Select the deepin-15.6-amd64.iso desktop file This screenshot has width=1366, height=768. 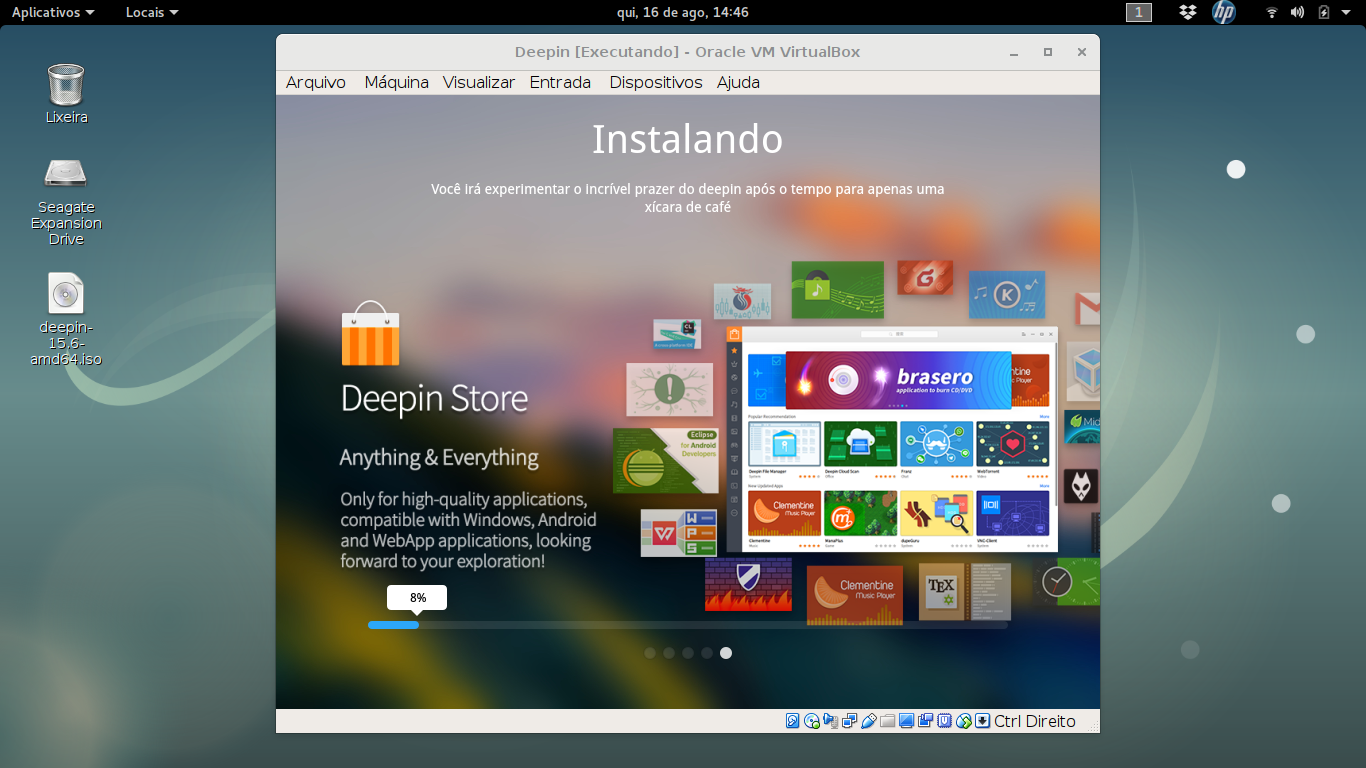tap(66, 320)
